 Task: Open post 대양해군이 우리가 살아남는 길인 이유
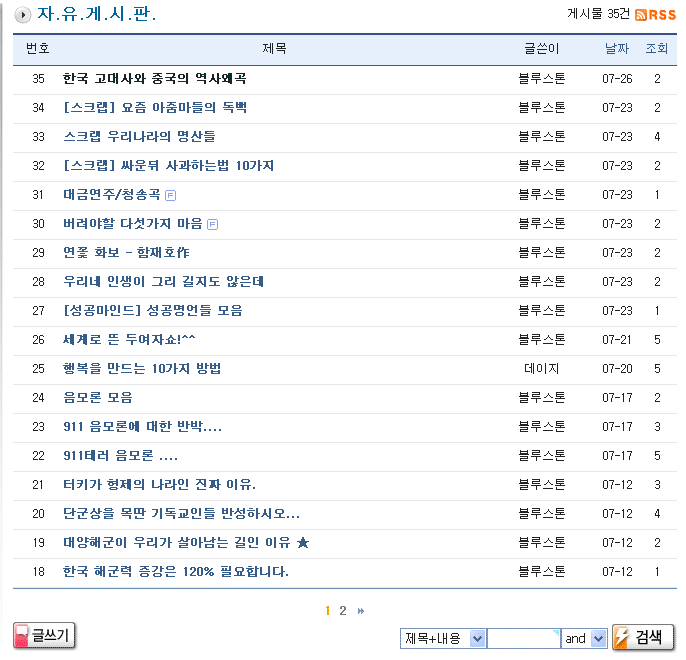click(x=177, y=543)
